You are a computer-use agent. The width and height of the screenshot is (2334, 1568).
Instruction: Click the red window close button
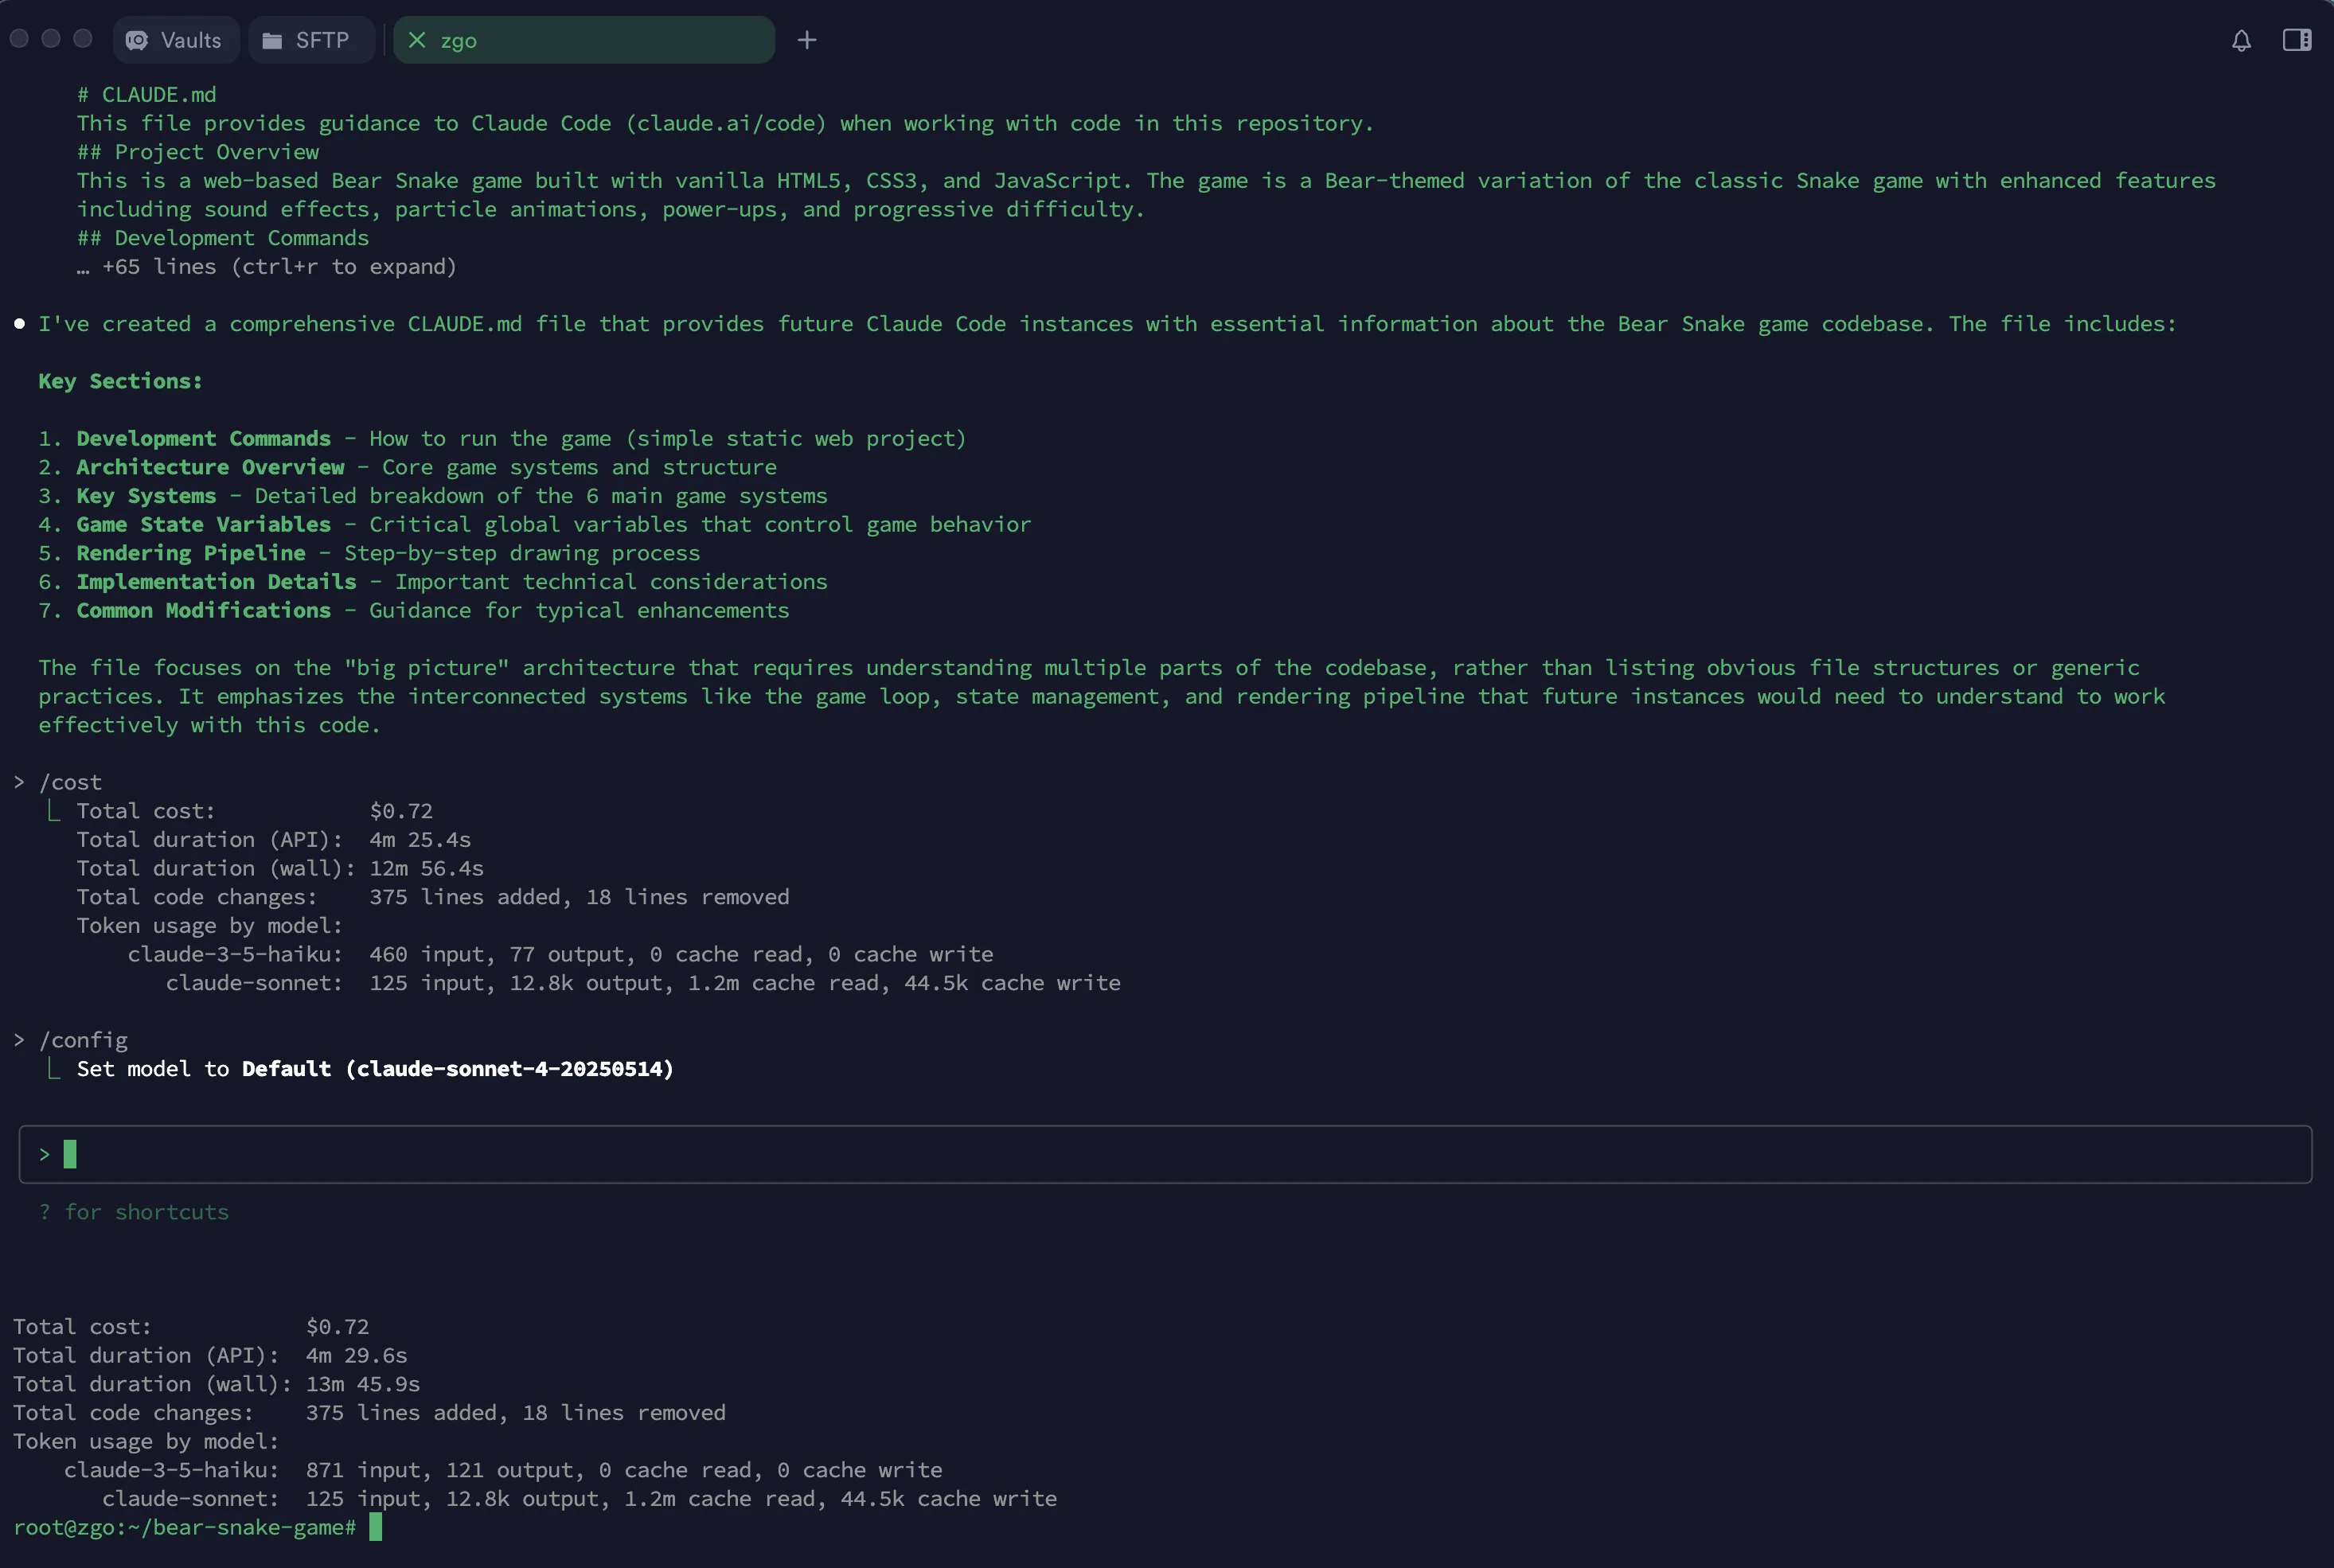pos(19,38)
